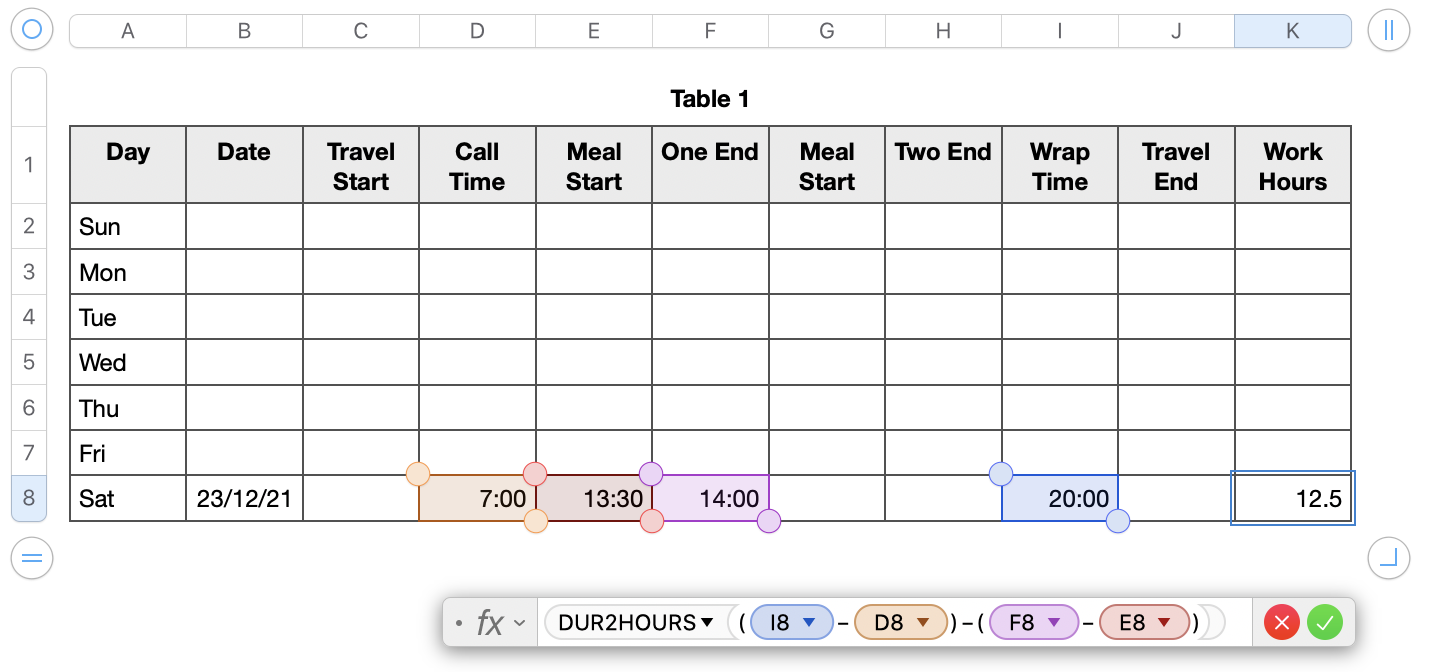Click the fx function icon
This screenshot has width=1440, height=672.
[x=490, y=623]
